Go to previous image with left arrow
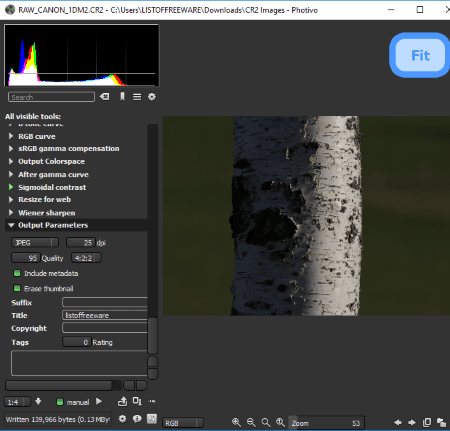Screen dimensions: 450x431 tap(397, 423)
